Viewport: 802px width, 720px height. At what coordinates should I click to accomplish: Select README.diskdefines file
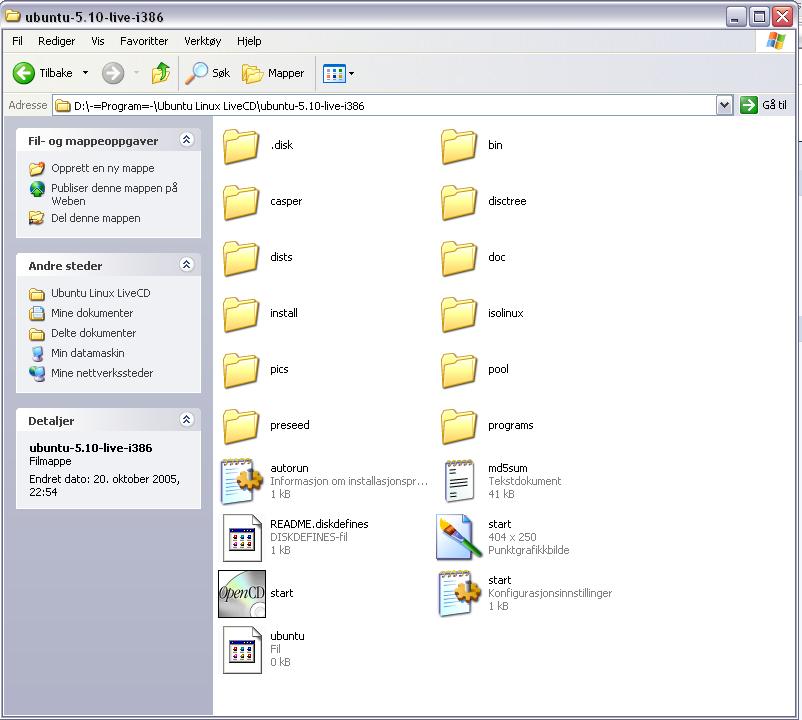click(x=296, y=537)
